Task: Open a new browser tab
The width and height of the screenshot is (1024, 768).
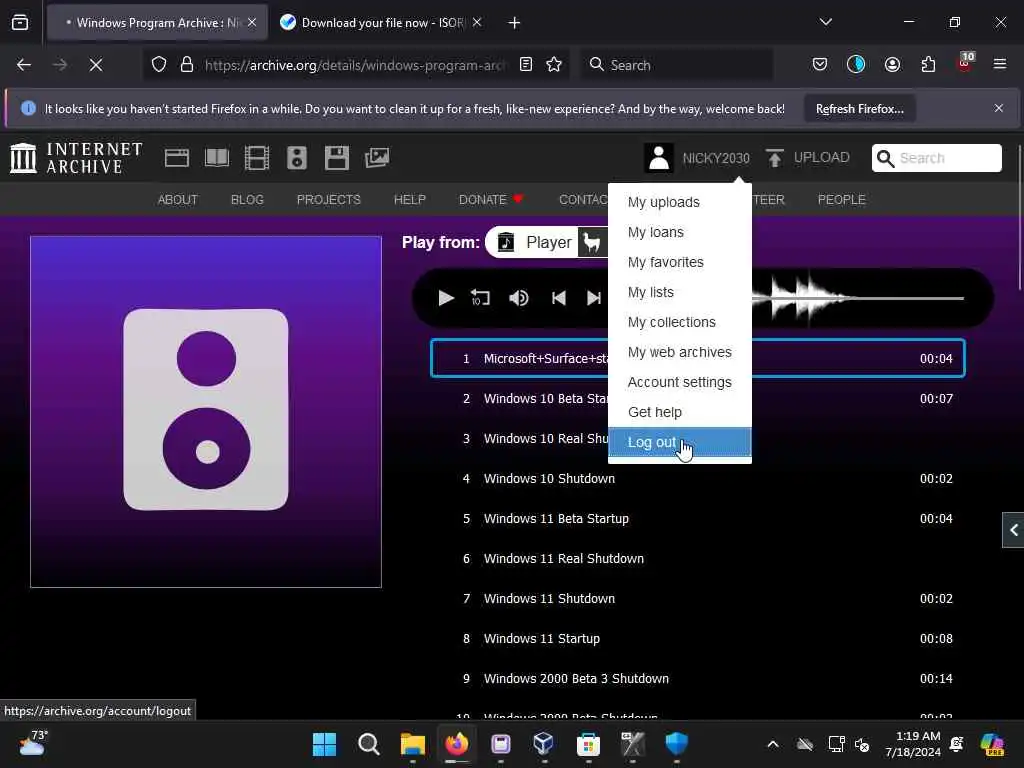Action: click(514, 23)
